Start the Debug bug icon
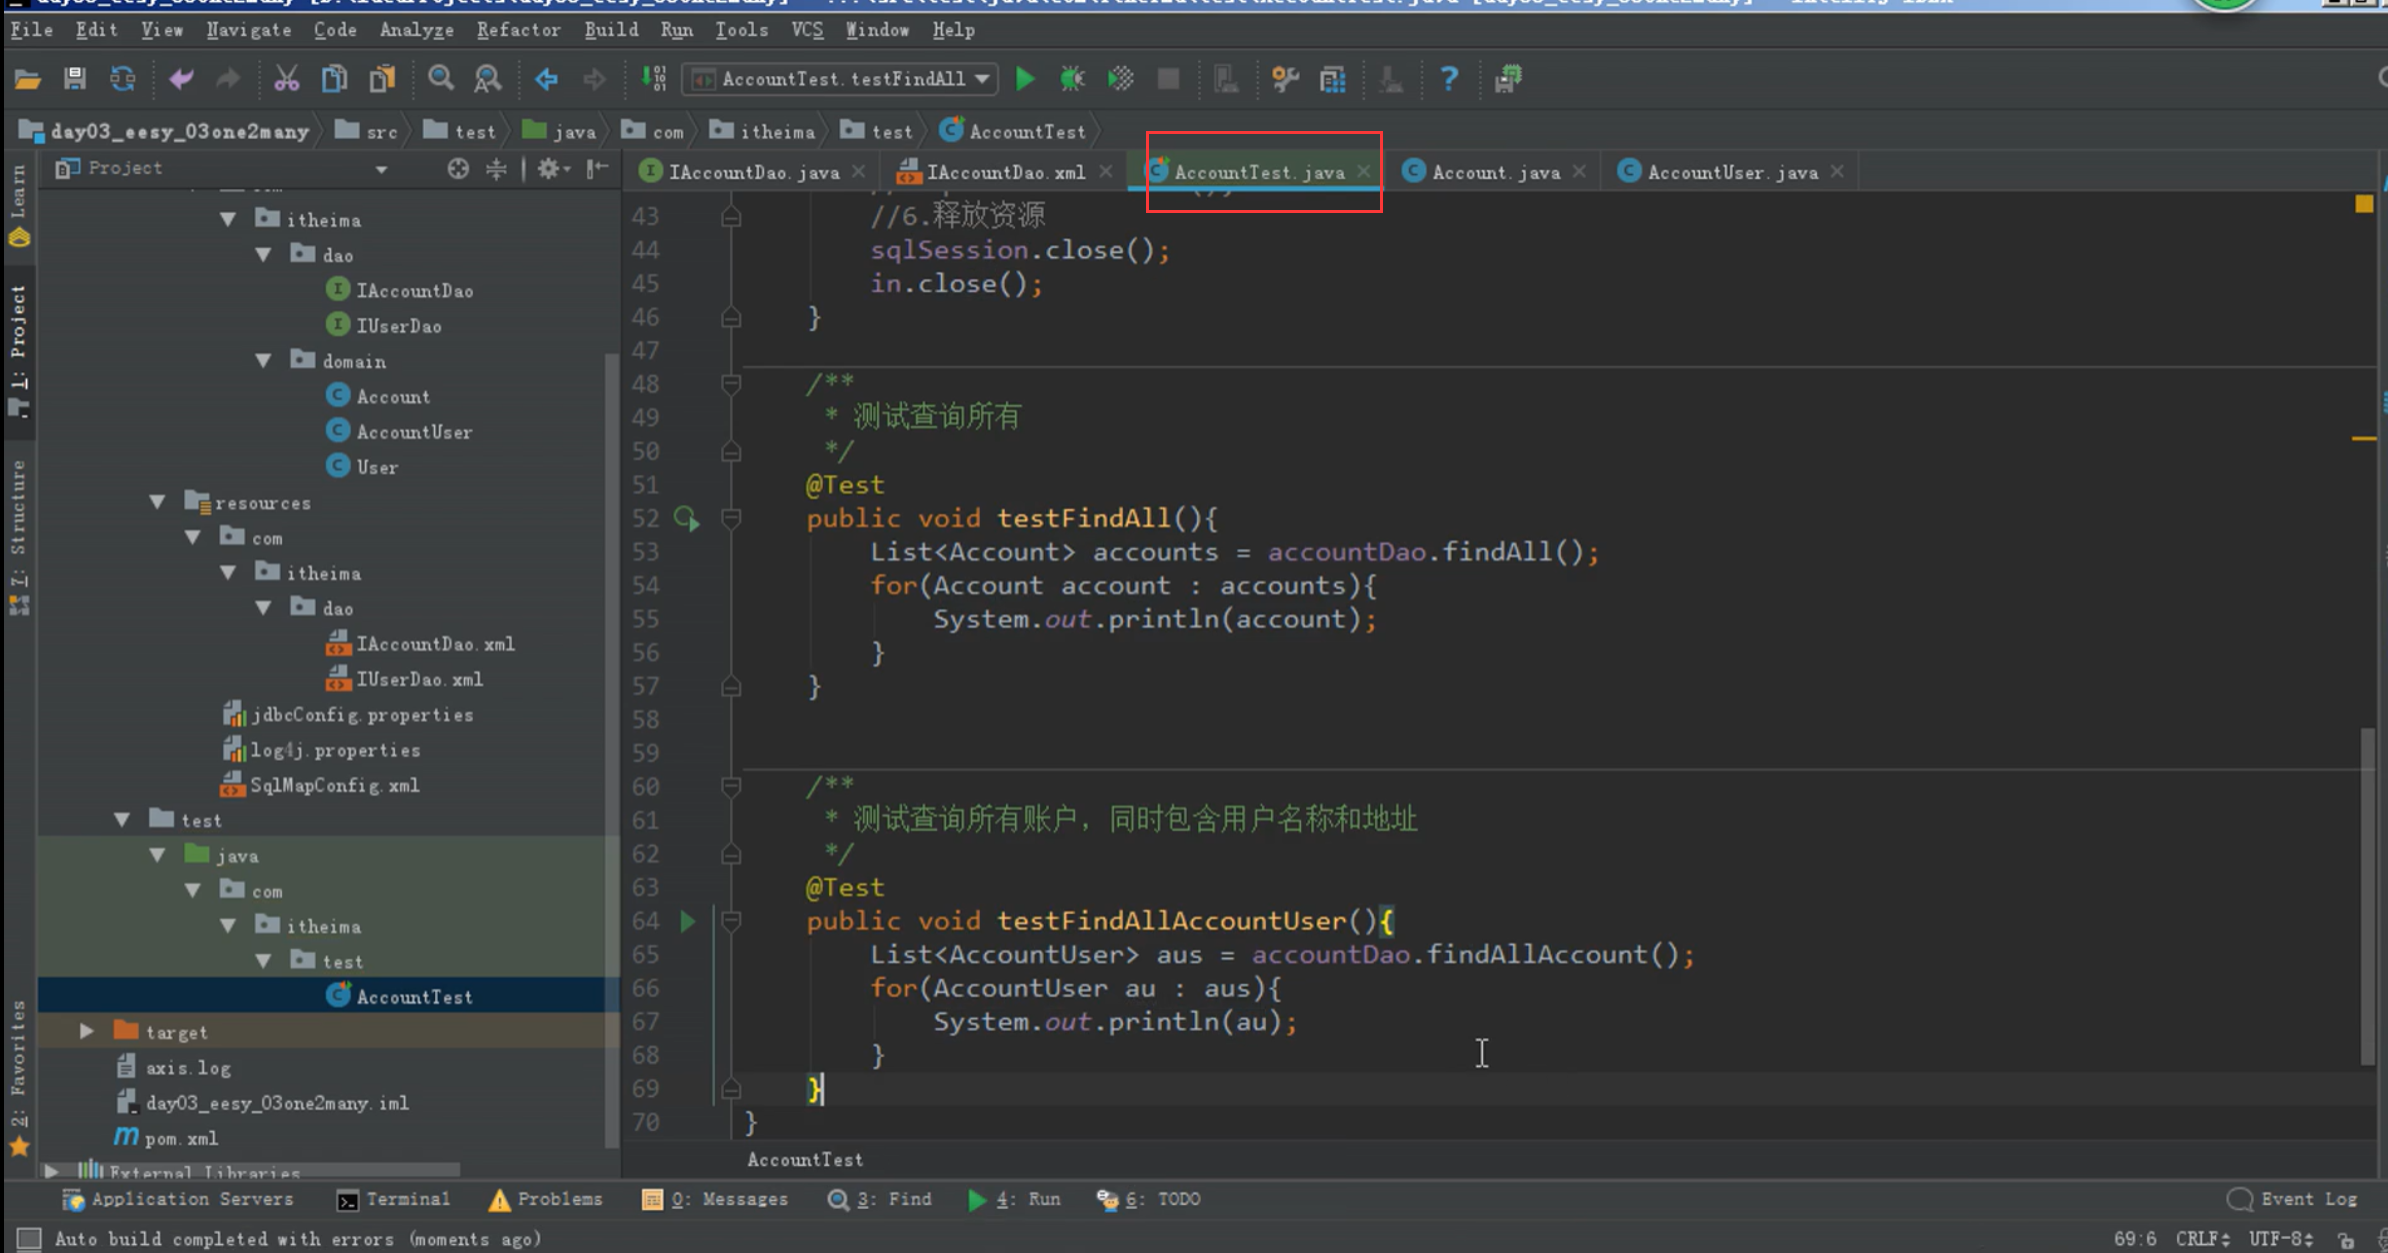The image size is (2388, 1253). point(1072,79)
